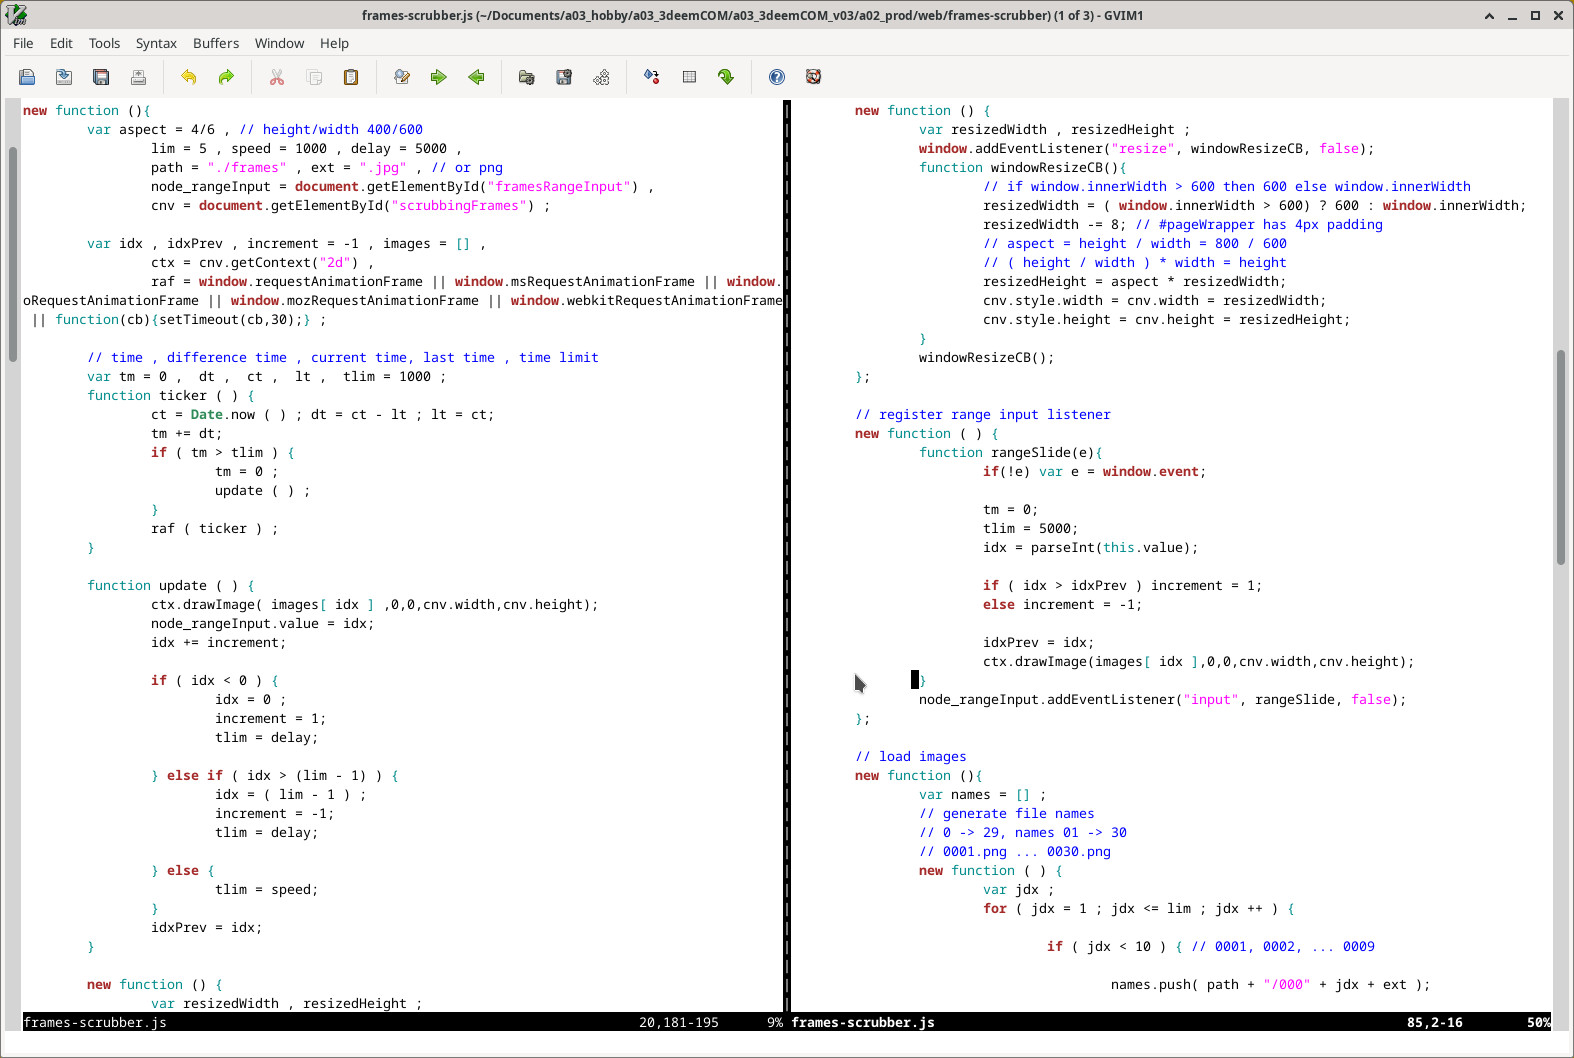Click the Find Next green arrow
The height and width of the screenshot is (1058, 1574).
click(x=439, y=77)
